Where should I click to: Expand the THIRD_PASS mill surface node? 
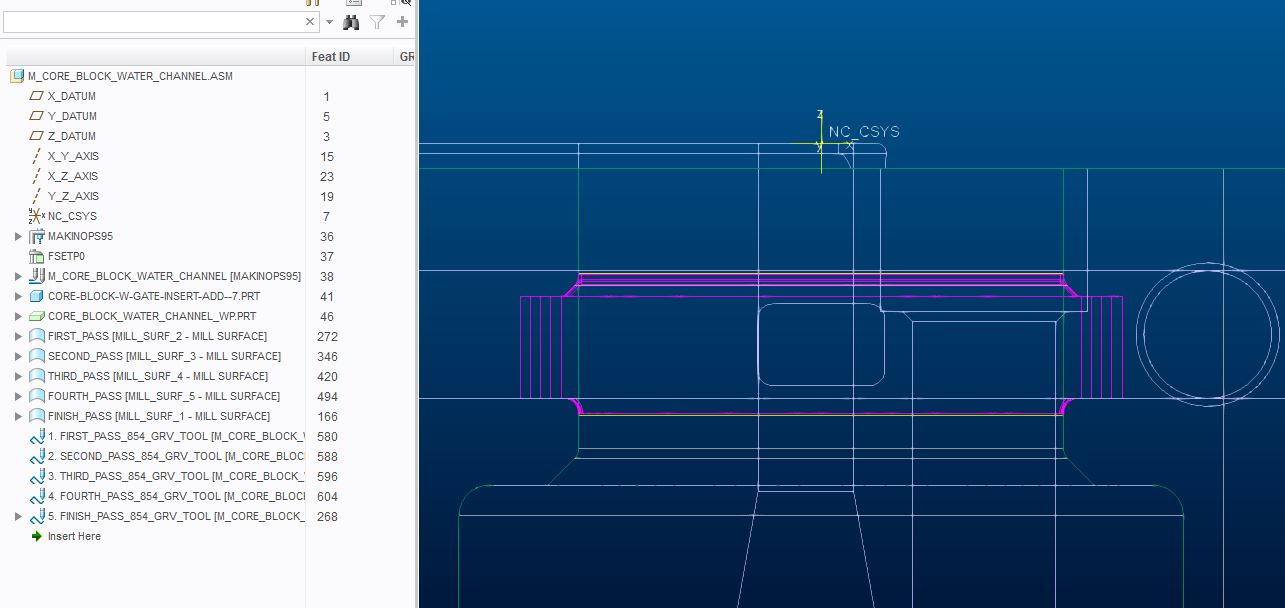(x=18, y=376)
